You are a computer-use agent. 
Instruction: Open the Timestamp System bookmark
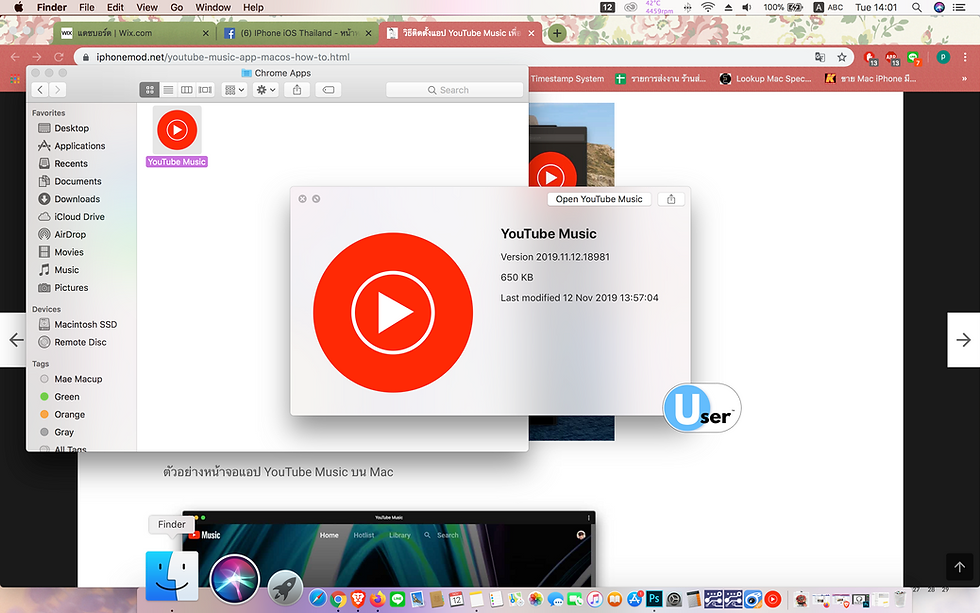tap(567, 79)
